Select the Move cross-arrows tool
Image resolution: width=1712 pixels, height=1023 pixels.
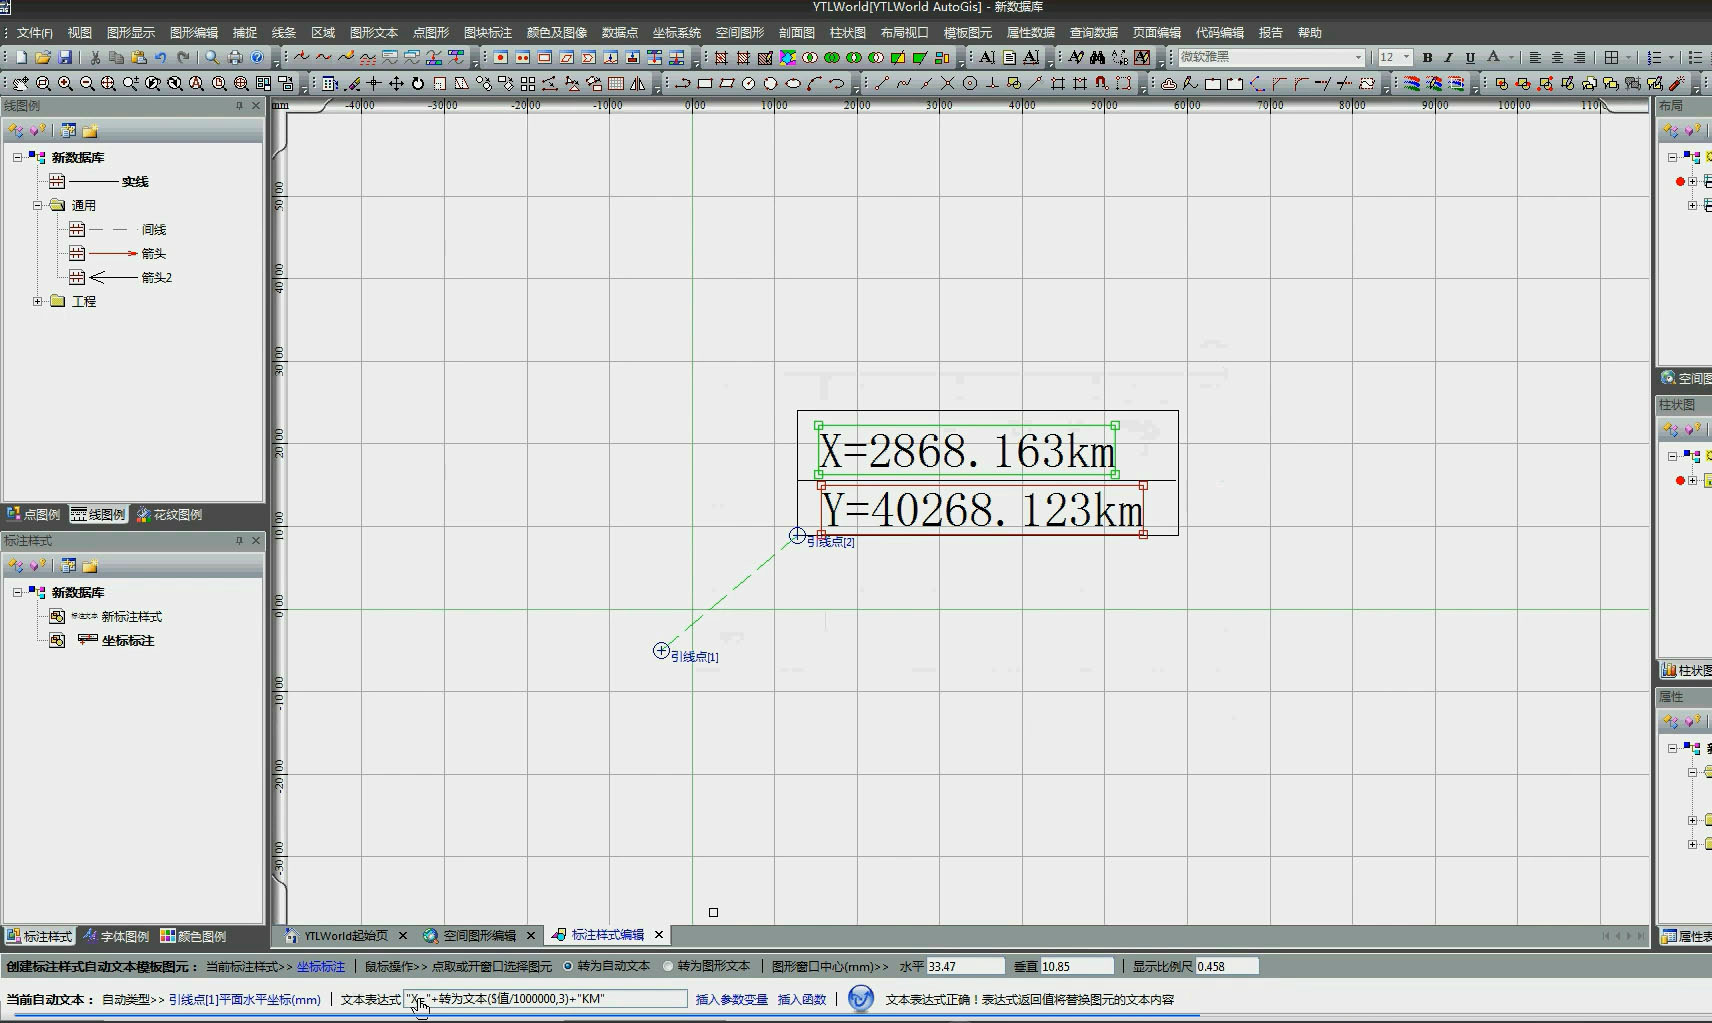396,84
